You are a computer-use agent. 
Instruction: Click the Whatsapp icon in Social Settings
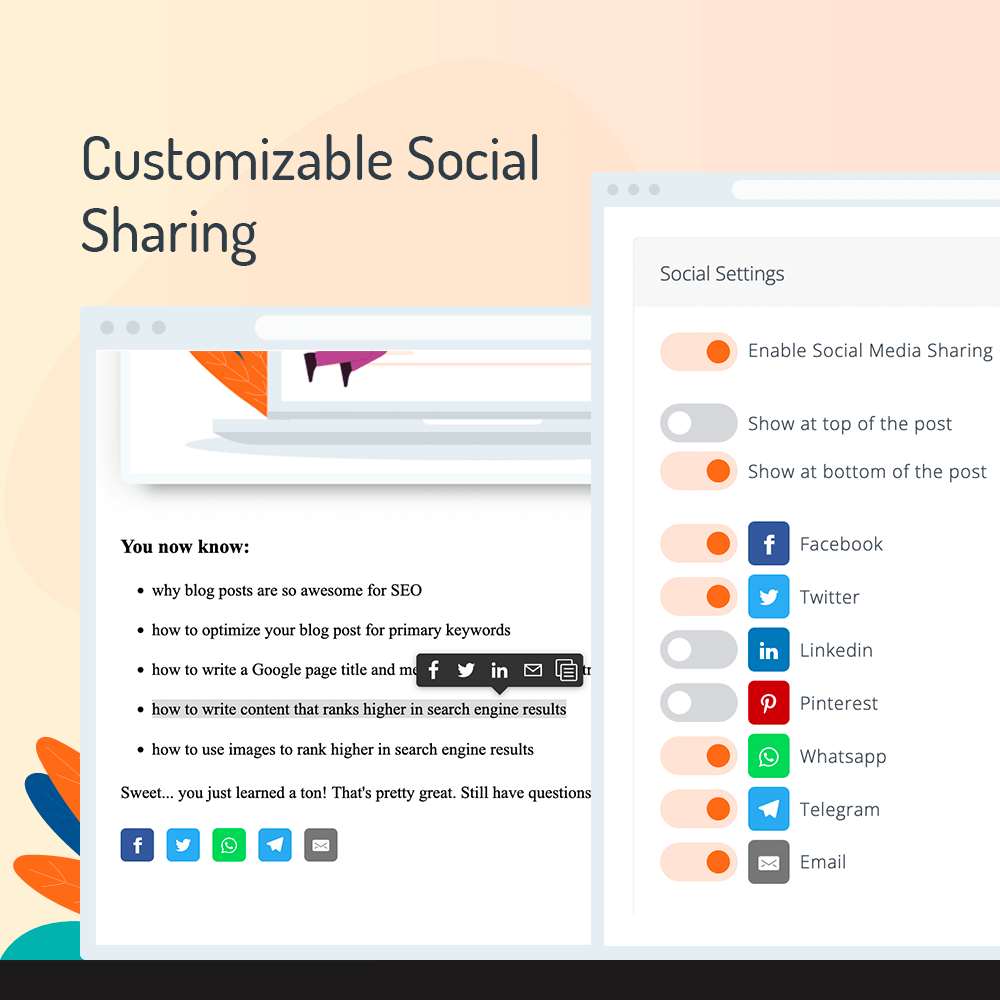(x=768, y=756)
